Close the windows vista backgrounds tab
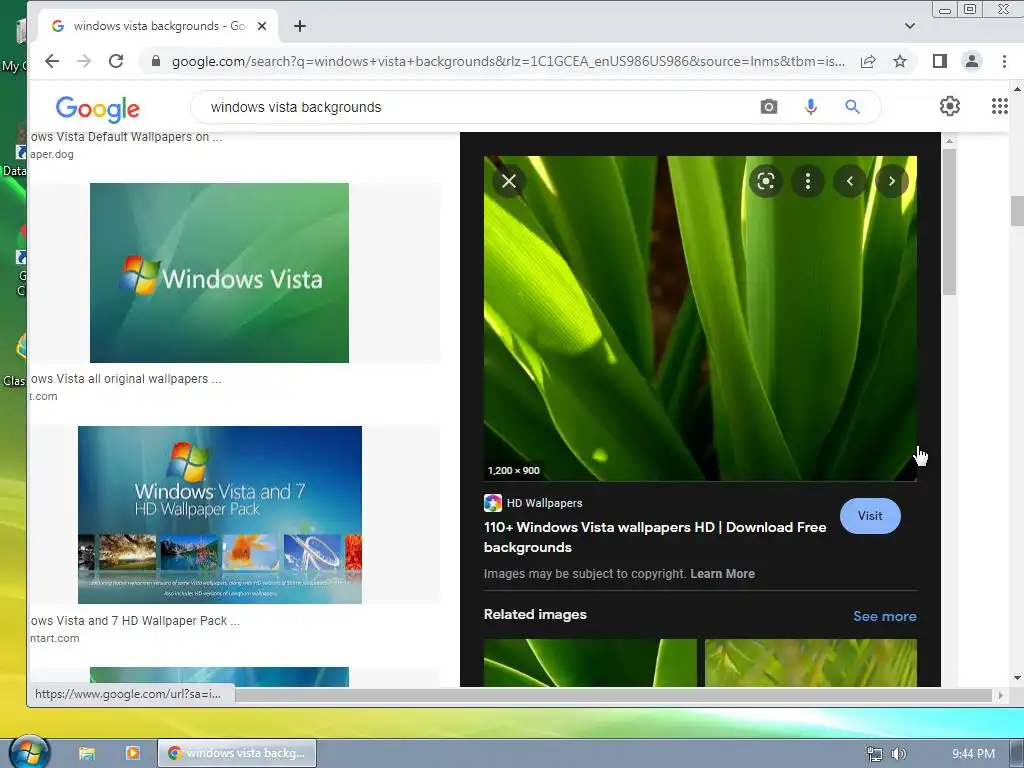This screenshot has height=768, width=1024. click(x=262, y=26)
